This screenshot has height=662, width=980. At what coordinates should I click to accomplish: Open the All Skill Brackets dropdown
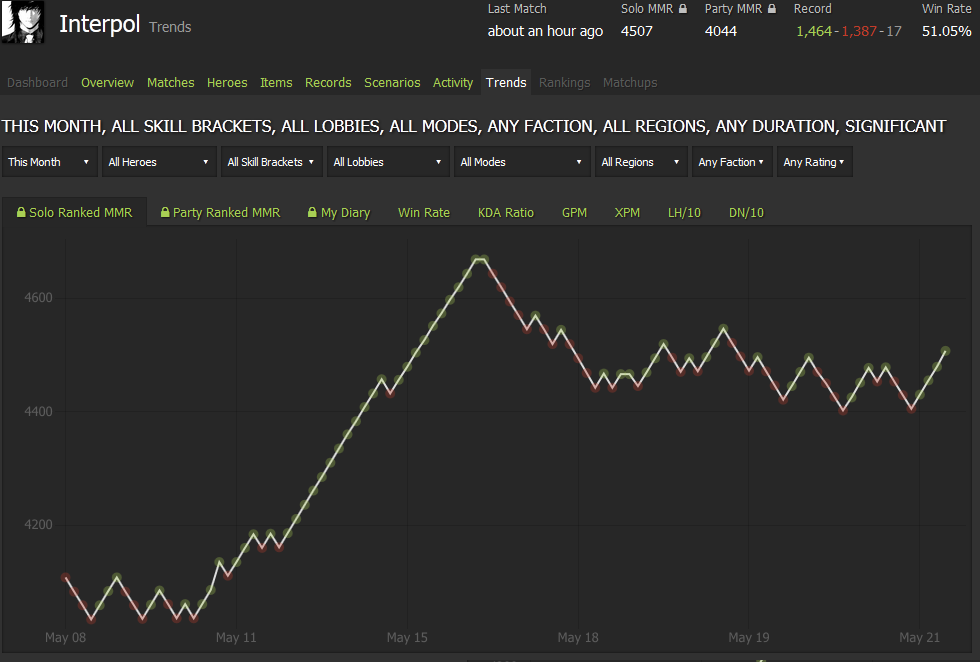tap(271, 162)
